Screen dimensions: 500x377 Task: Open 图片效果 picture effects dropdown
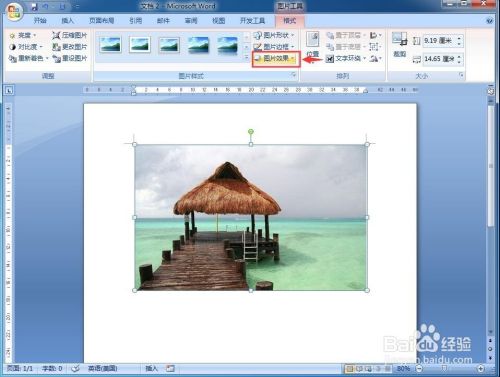point(275,59)
